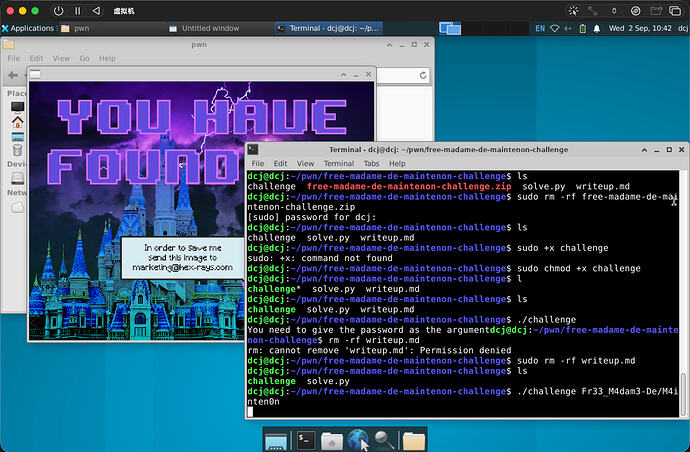Select the device drive in sidebar
The image size is (690, 452).
click(x=18, y=178)
